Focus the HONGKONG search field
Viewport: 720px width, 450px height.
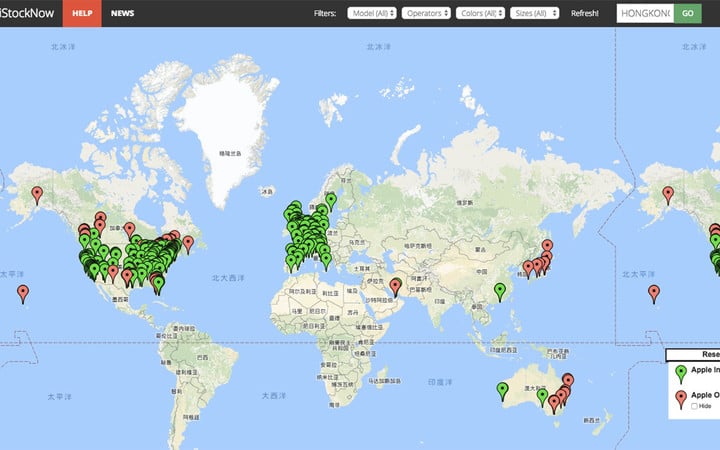tap(645, 13)
